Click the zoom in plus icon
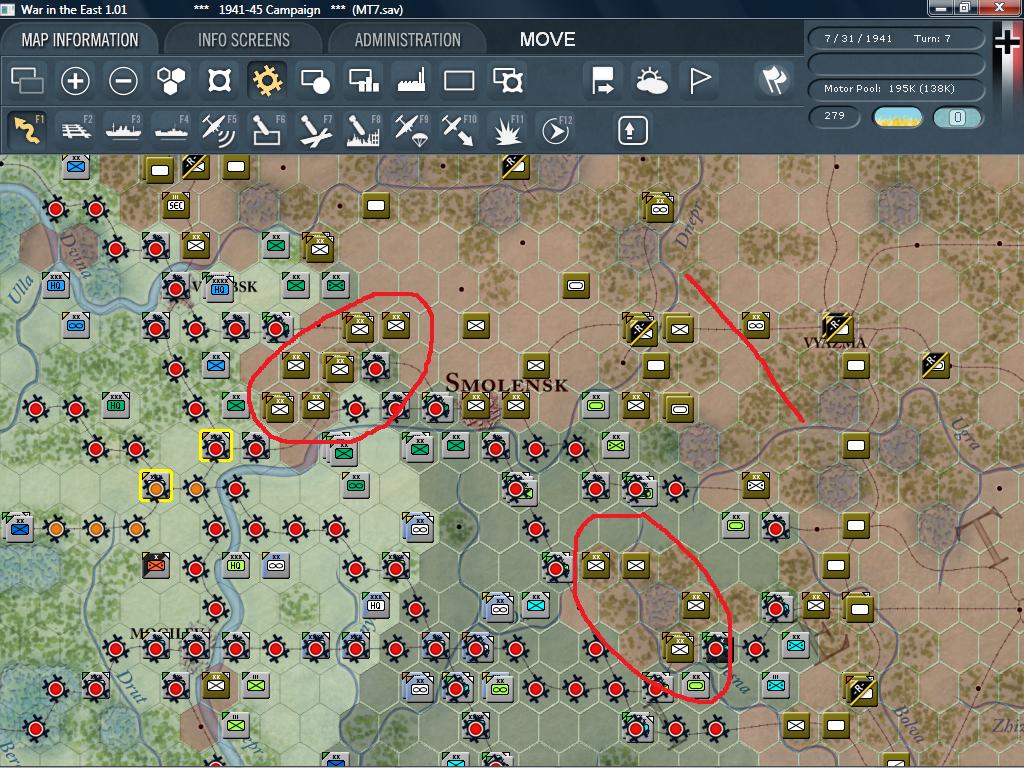This screenshot has height=768, width=1024. (x=76, y=81)
